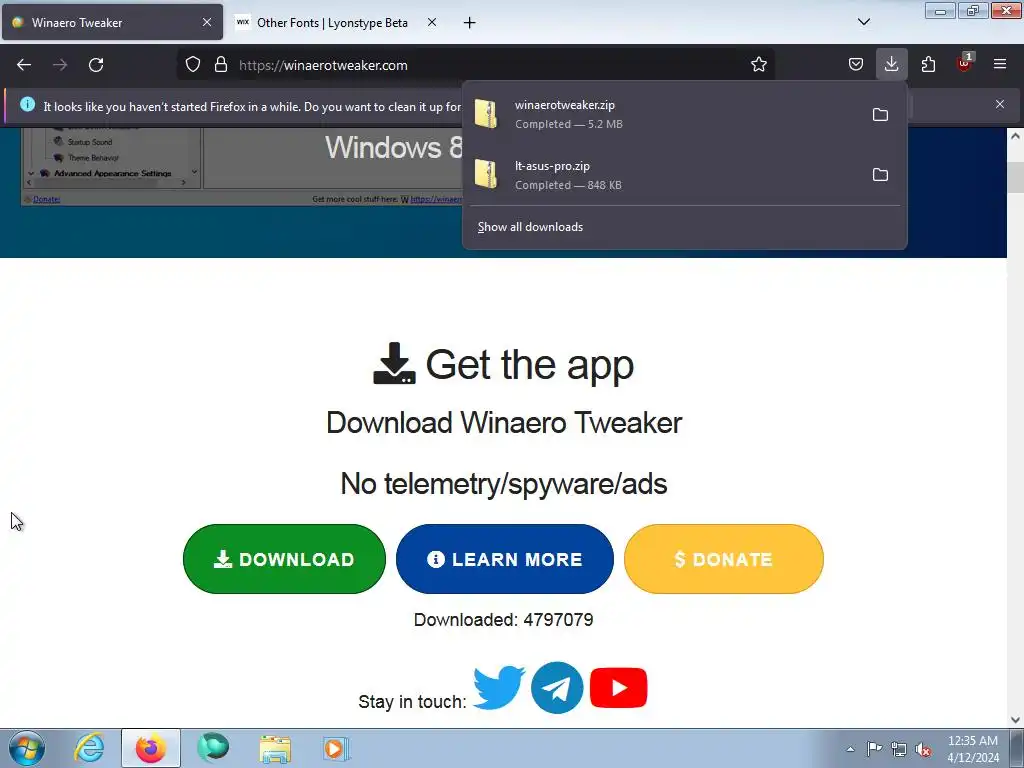The image size is (1024, 768).
Task: Click the green DOWNLOAD button
Action: 284,559
